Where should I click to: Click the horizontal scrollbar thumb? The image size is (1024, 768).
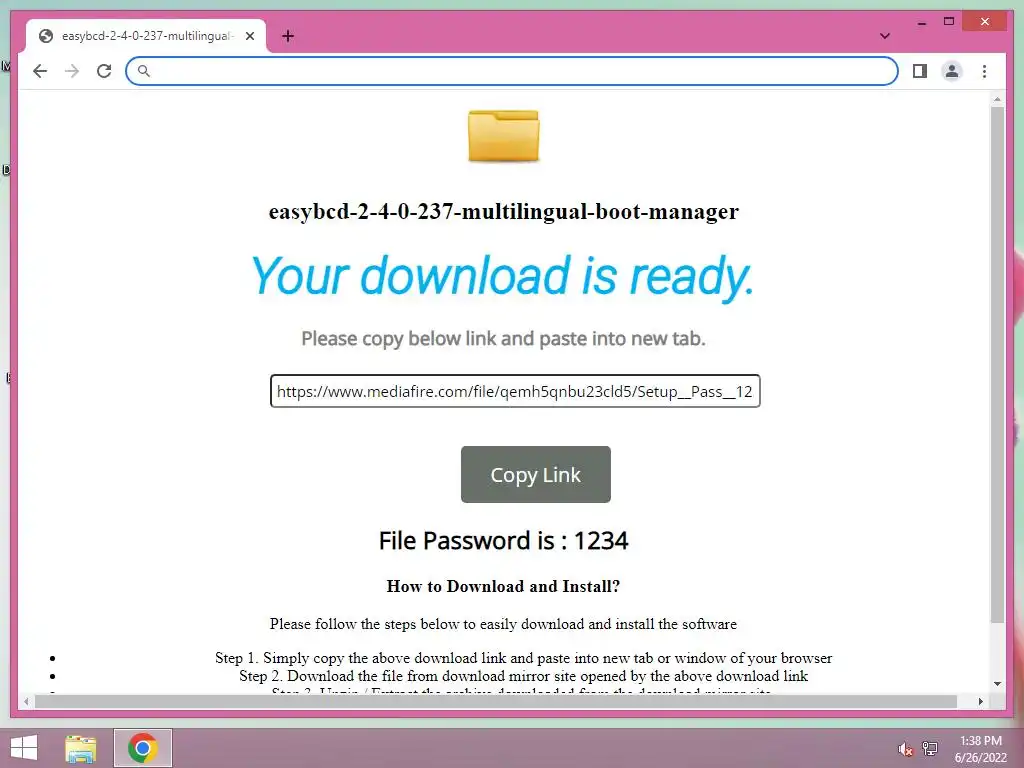click(496, 701)
